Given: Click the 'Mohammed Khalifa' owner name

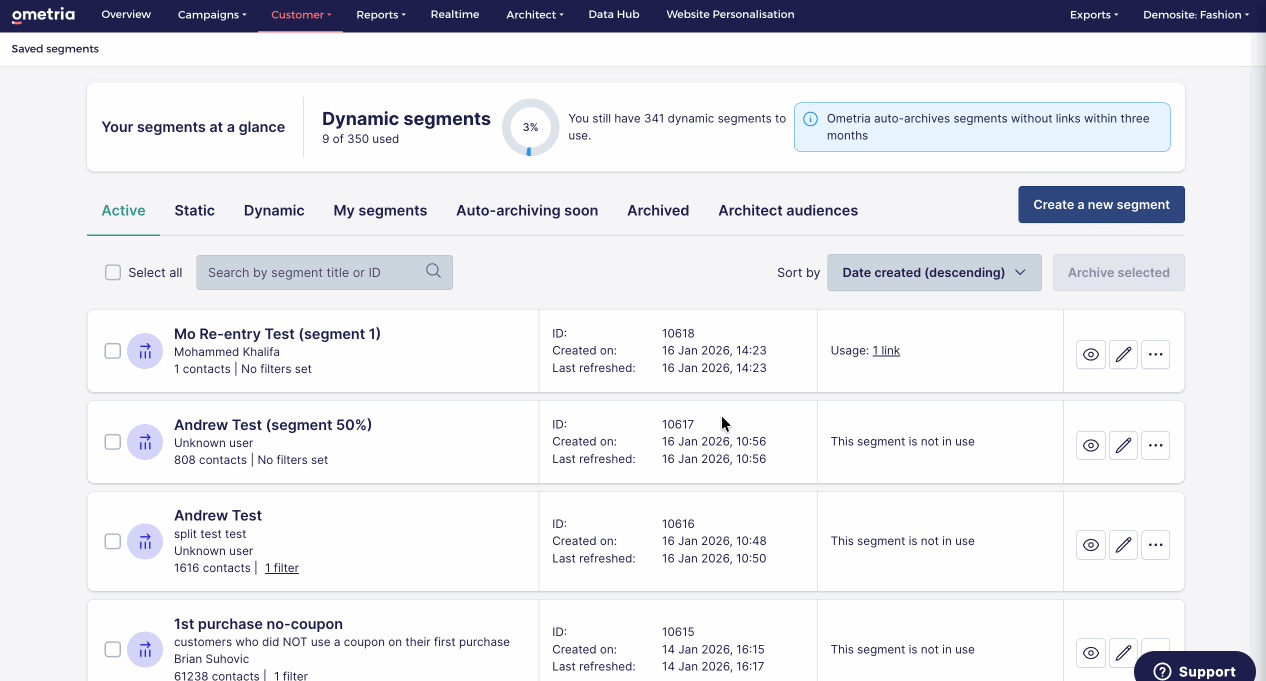Looking at the screenshot, I should pos(227,352).
